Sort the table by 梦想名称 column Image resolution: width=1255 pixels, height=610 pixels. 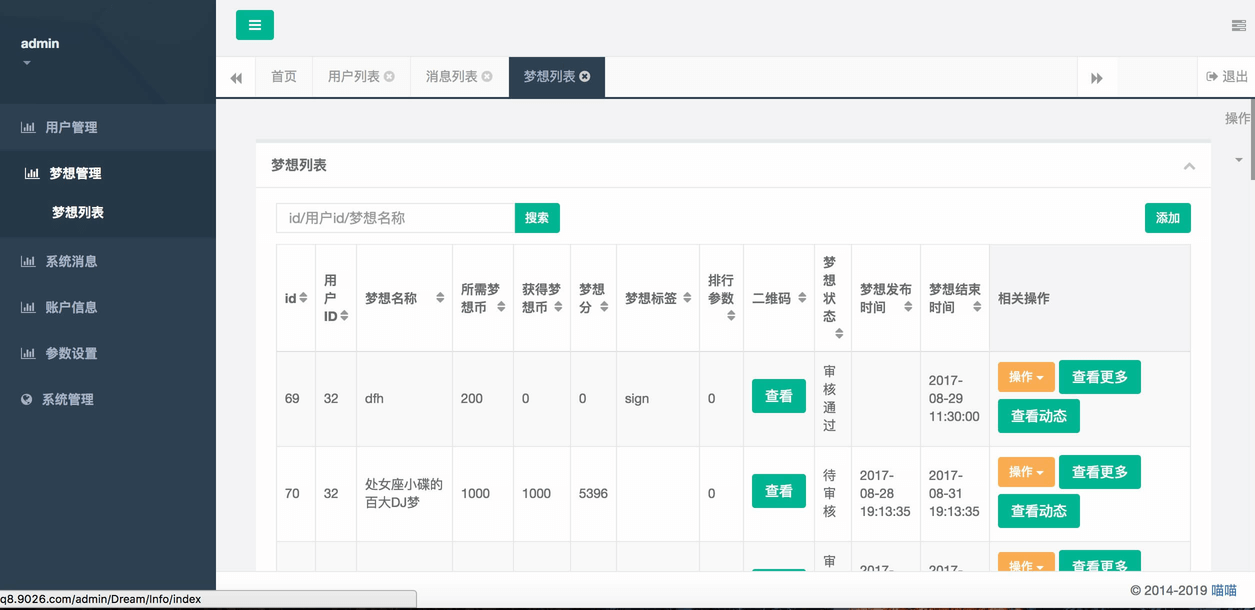[x=439, y=298]
